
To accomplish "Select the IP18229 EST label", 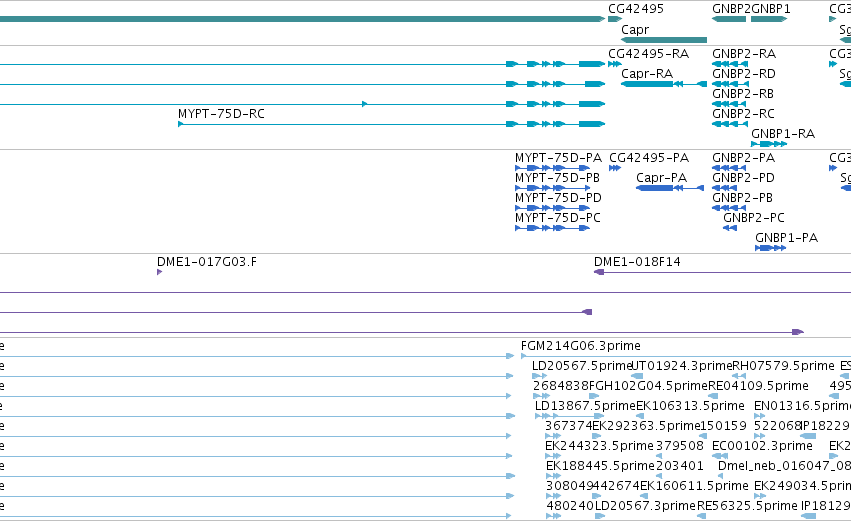I will coord(825,426).
